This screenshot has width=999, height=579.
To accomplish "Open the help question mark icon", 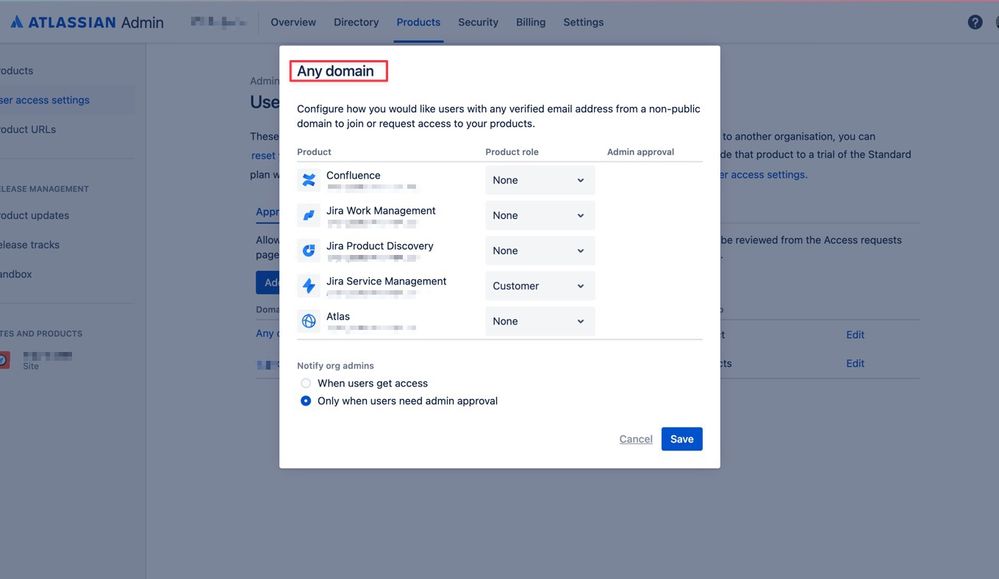I will (x=975, y=22).
